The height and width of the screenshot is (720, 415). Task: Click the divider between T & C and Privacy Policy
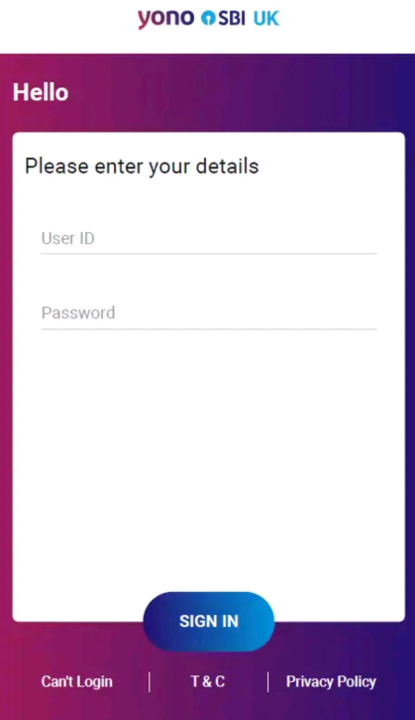[x=268, y=682]
